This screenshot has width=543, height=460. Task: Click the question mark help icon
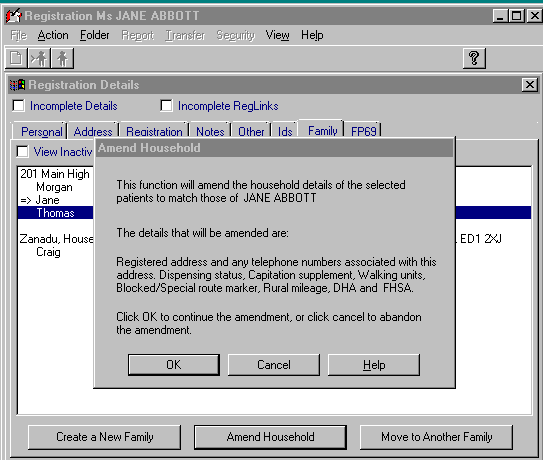[x=474, y=58]
